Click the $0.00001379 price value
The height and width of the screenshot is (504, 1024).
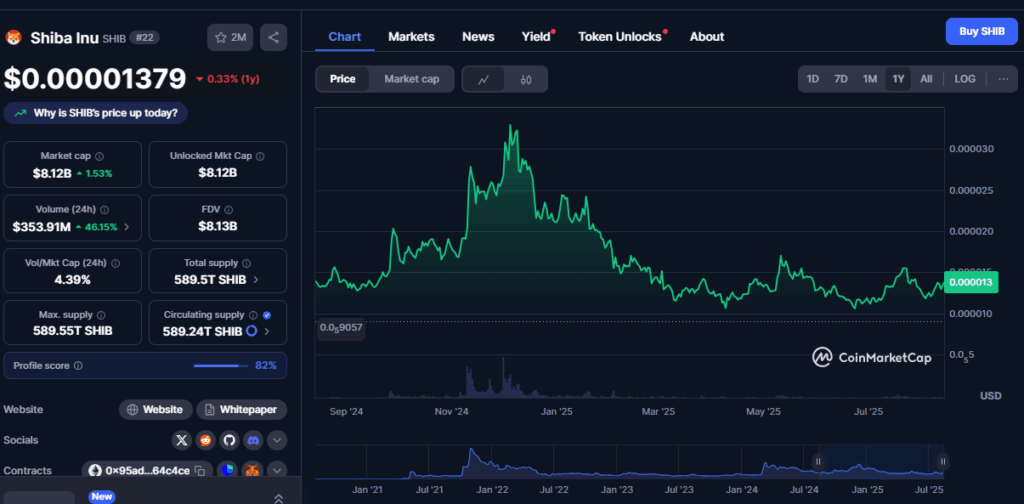click(x=95, y=79)
